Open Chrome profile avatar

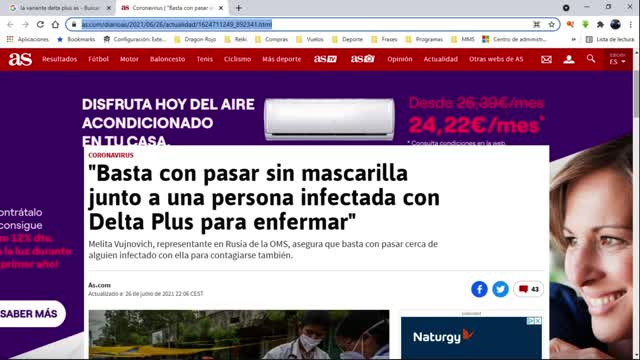pyautogui.click(x=616, y=24)
